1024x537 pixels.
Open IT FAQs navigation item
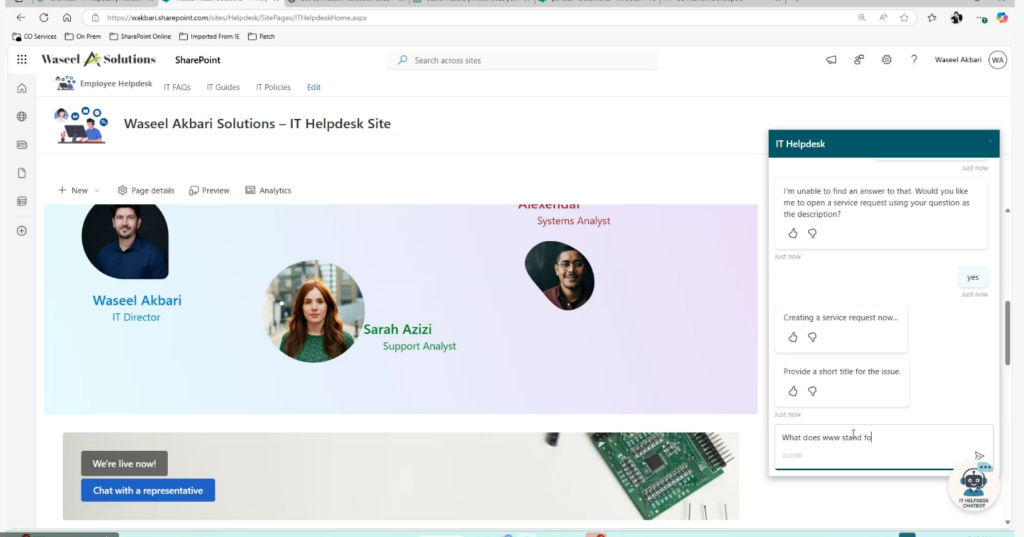(x=177, y=87)
